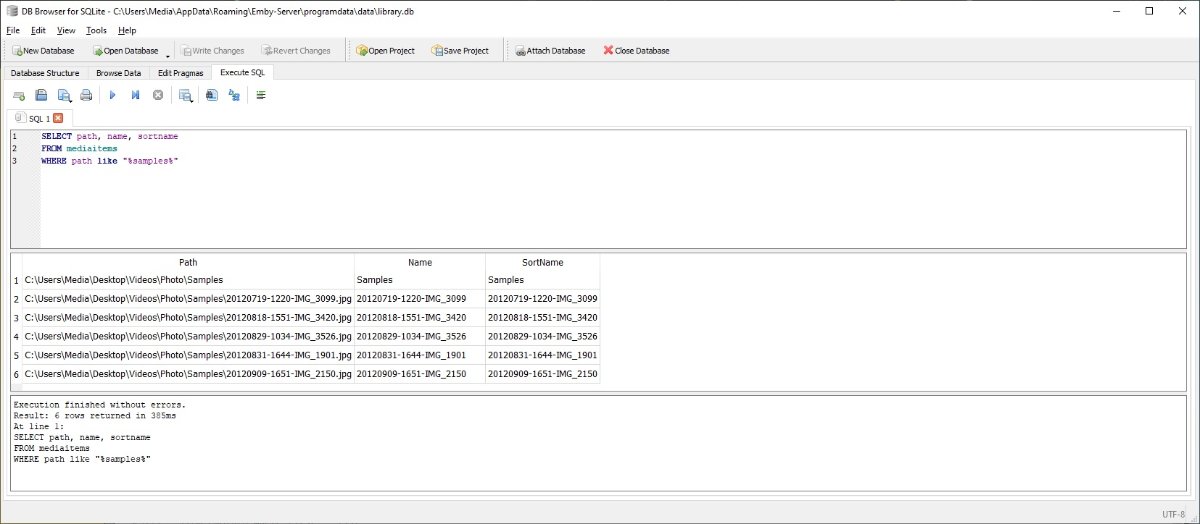
Task: Click 'Execution finished without errors.' message
Action: coord(100,405)
